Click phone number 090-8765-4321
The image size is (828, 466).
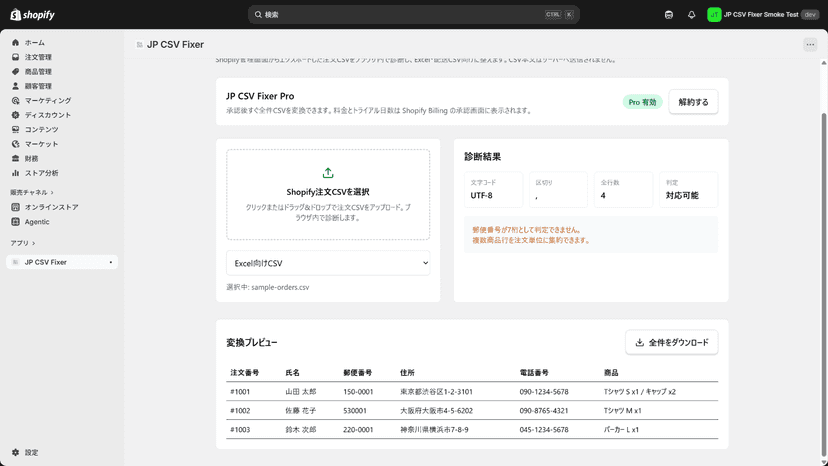544,411
